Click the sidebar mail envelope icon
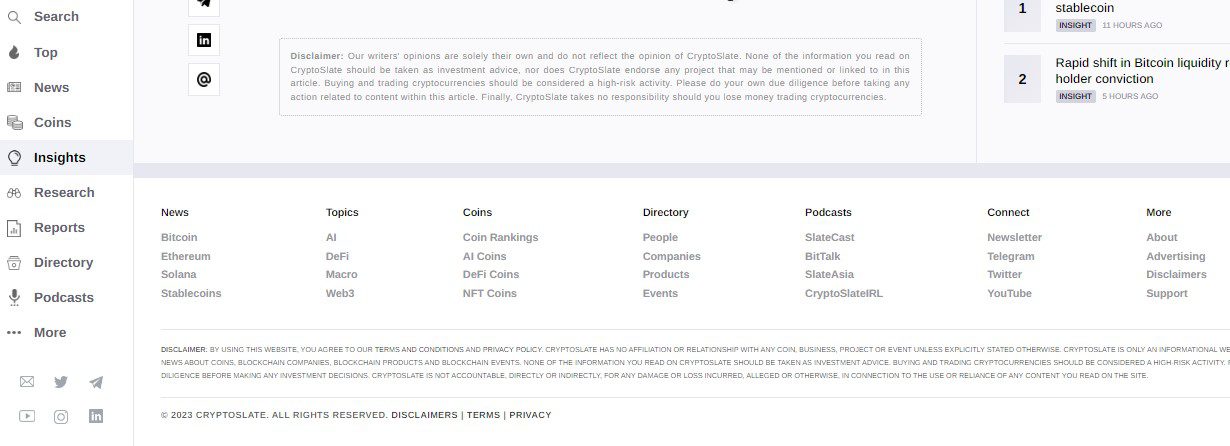The width and height of the screenshot is (1230, 446). [x=27, y=382]
